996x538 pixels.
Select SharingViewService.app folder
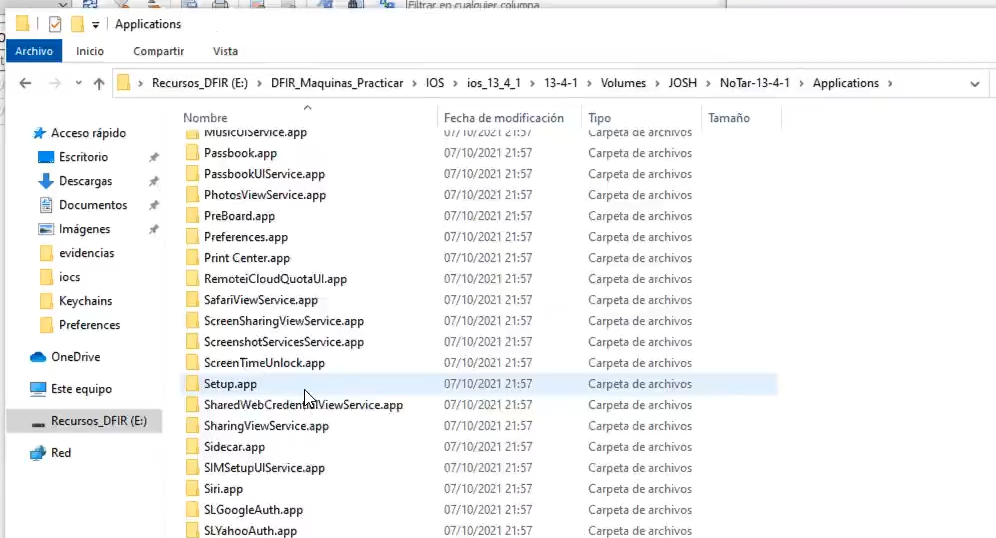pos(266,426)
